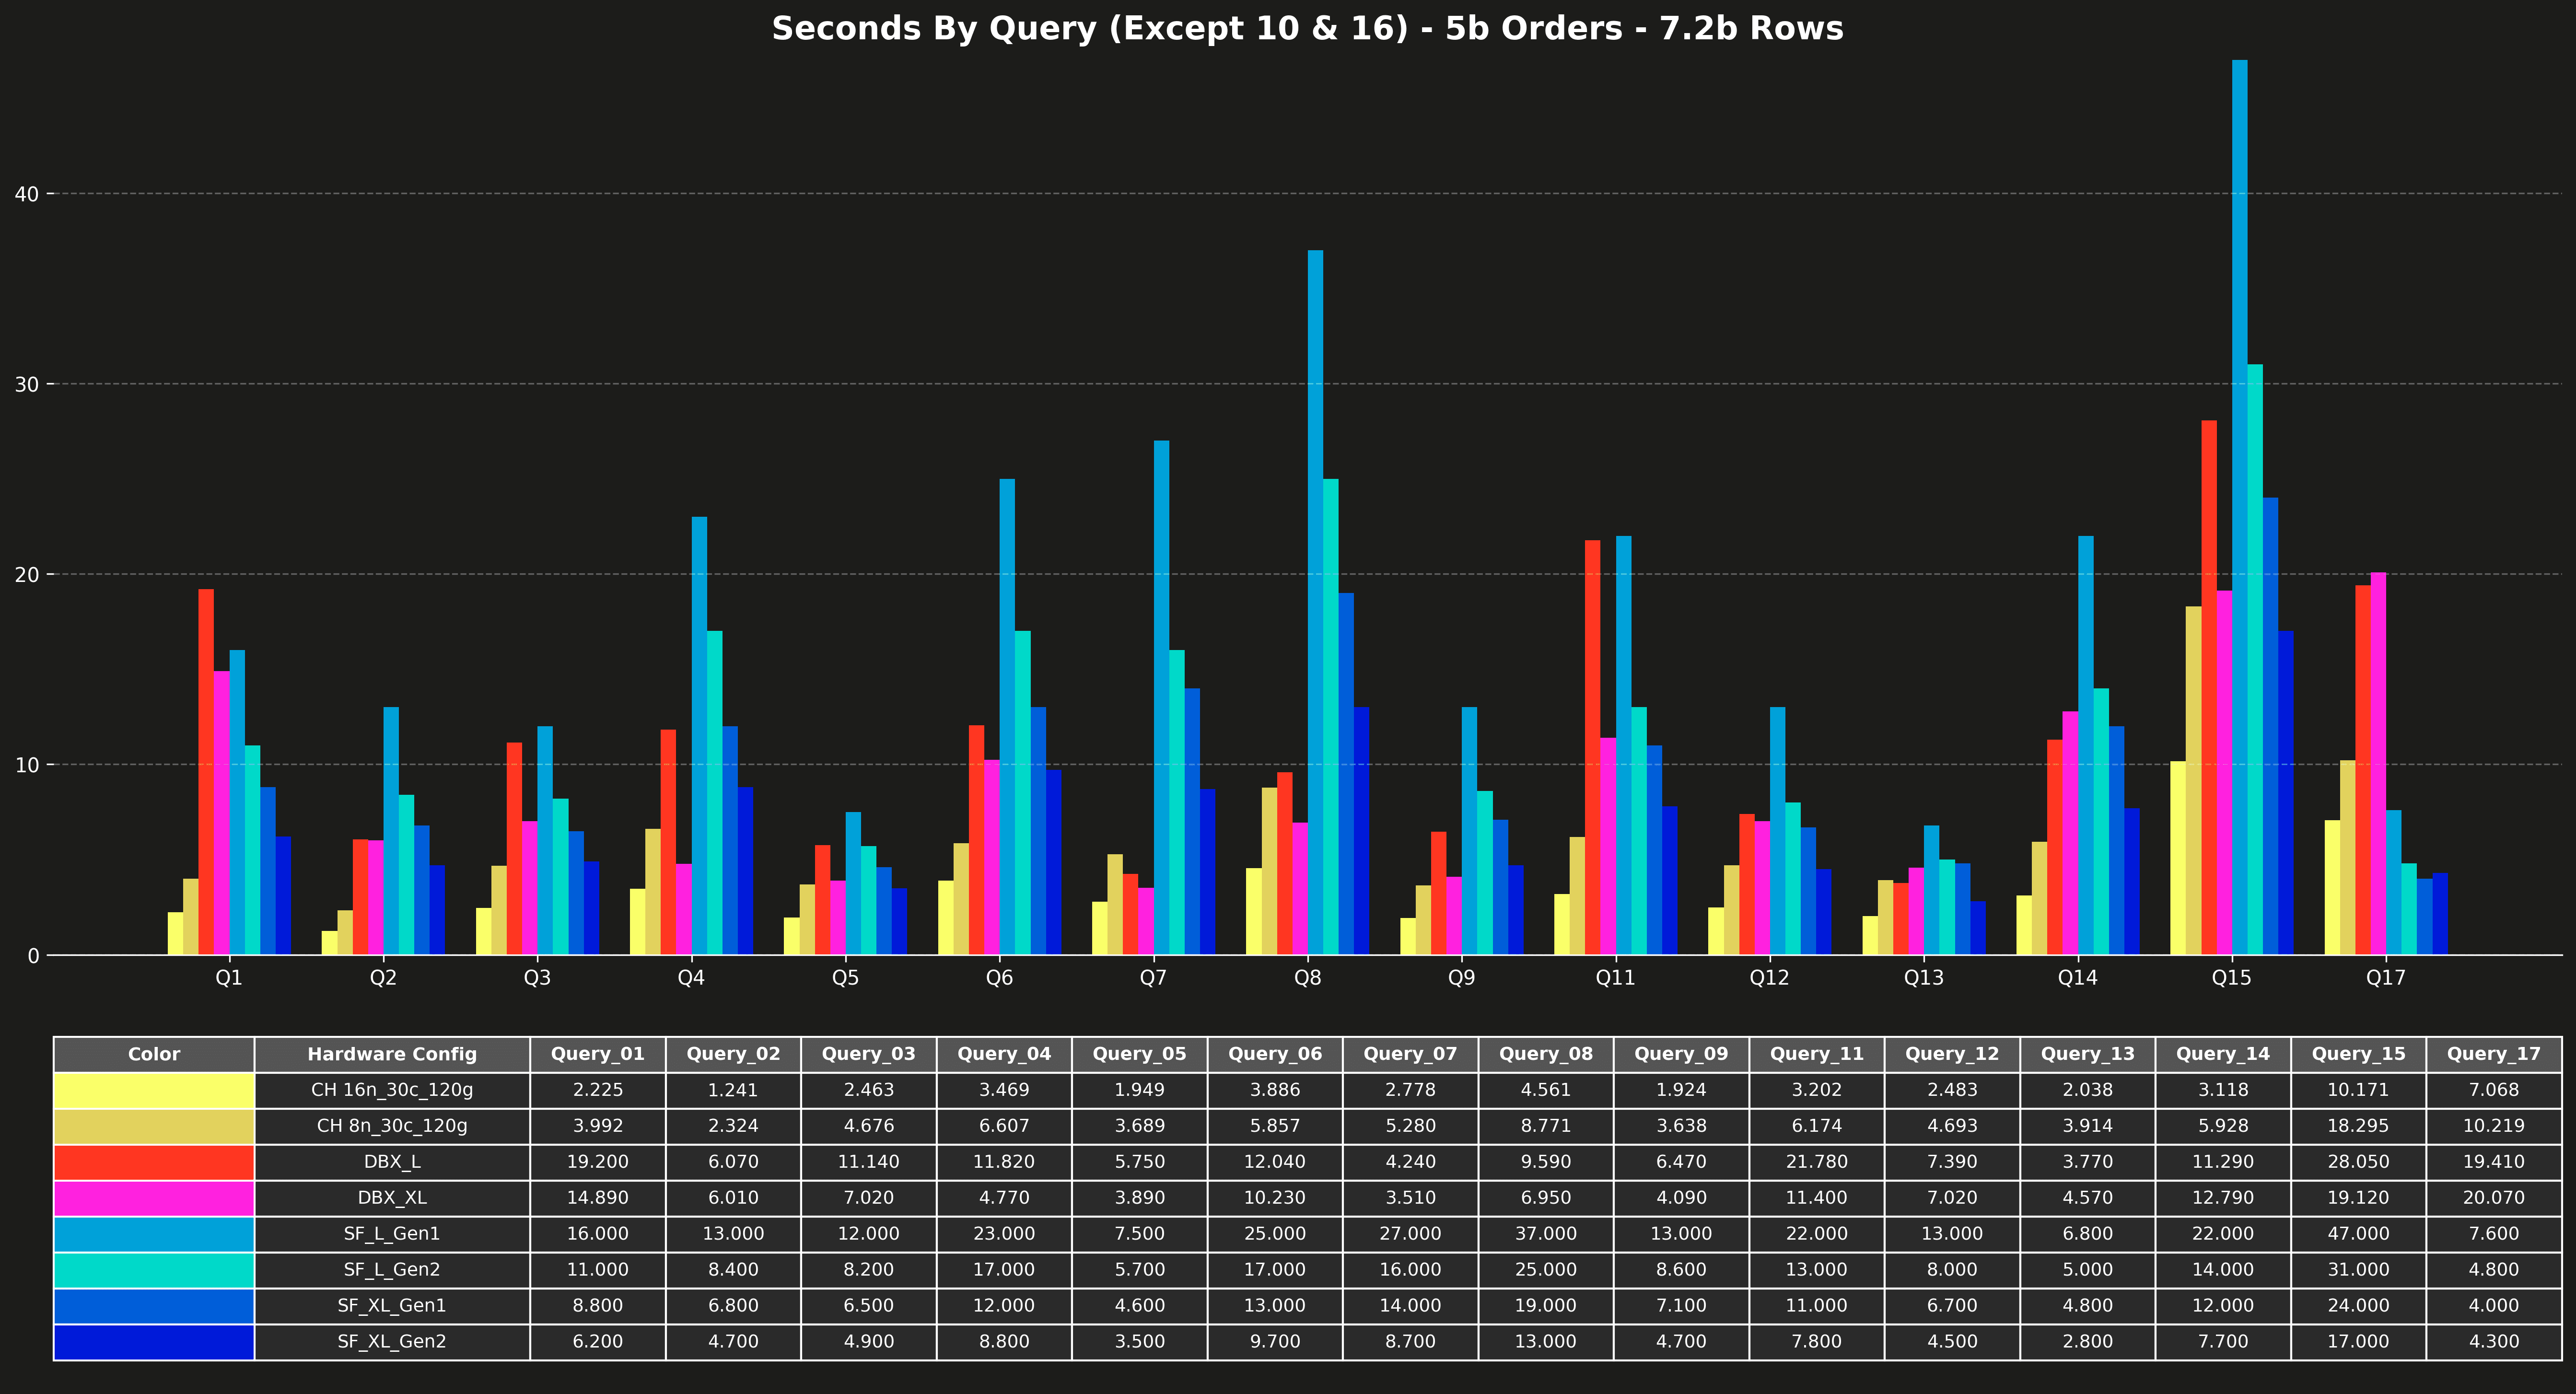Select the SF_L_Gen1 row label
The image size is (2576, 1394).
(x=392, y=1234)
